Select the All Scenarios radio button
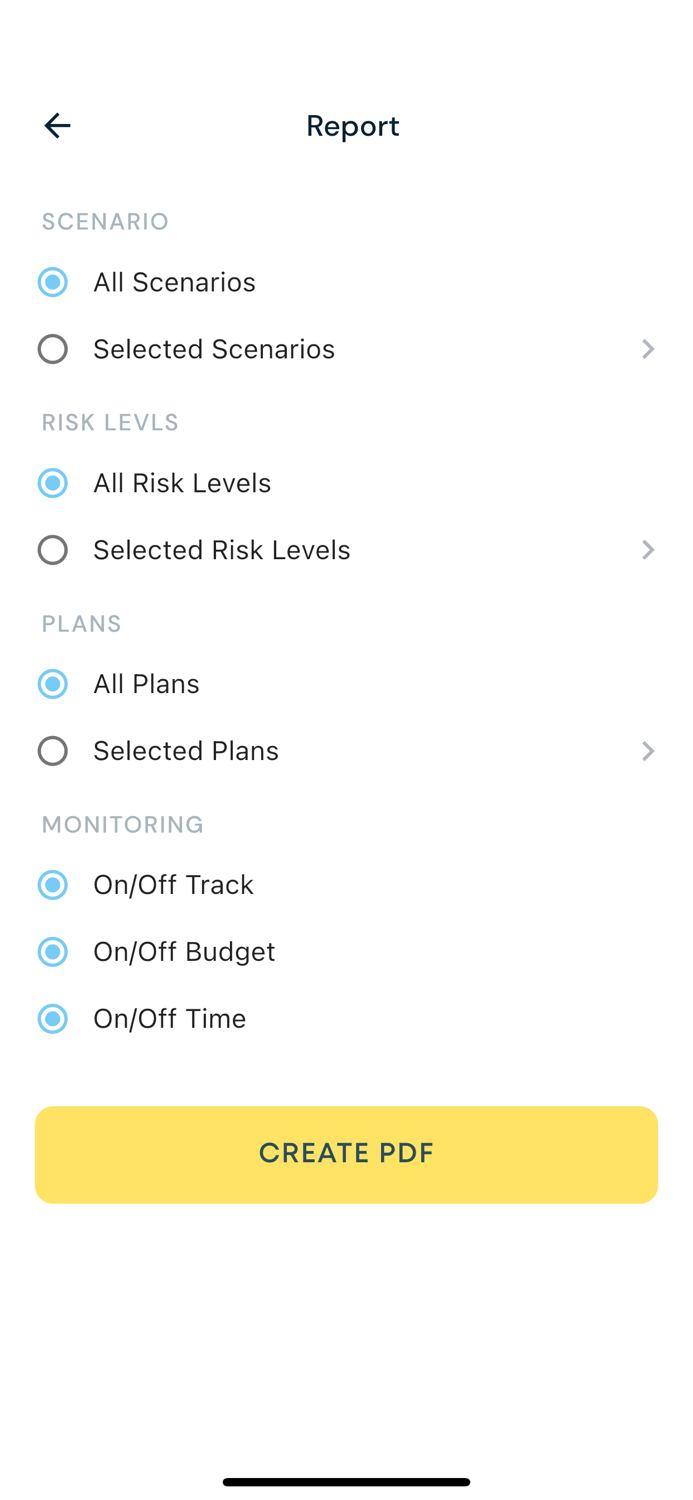 tap(52, 282)
